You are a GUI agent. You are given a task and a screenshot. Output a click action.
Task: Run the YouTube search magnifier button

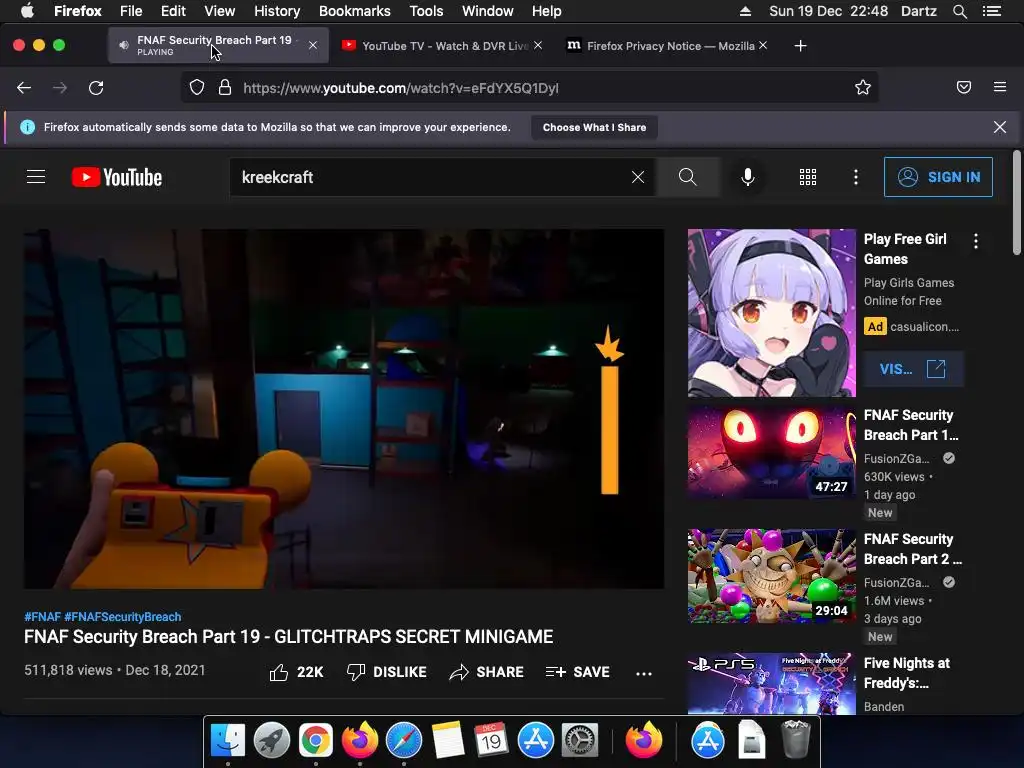(687, 177)
